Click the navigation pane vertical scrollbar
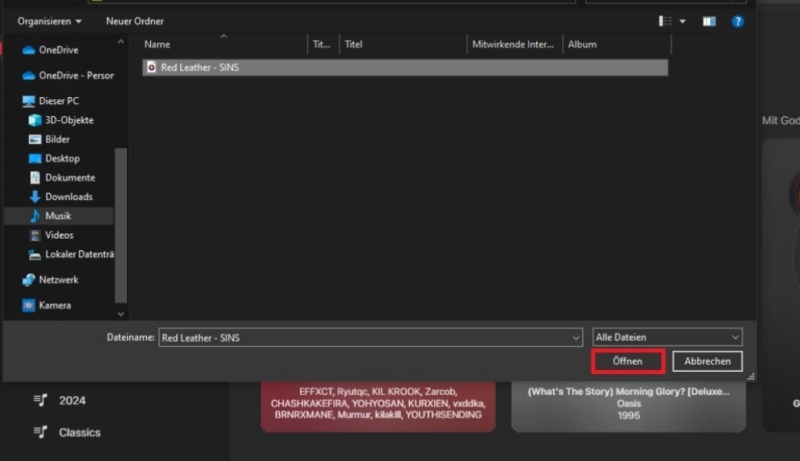The width and height of the screenshot is (800, 461). [121, 220]
